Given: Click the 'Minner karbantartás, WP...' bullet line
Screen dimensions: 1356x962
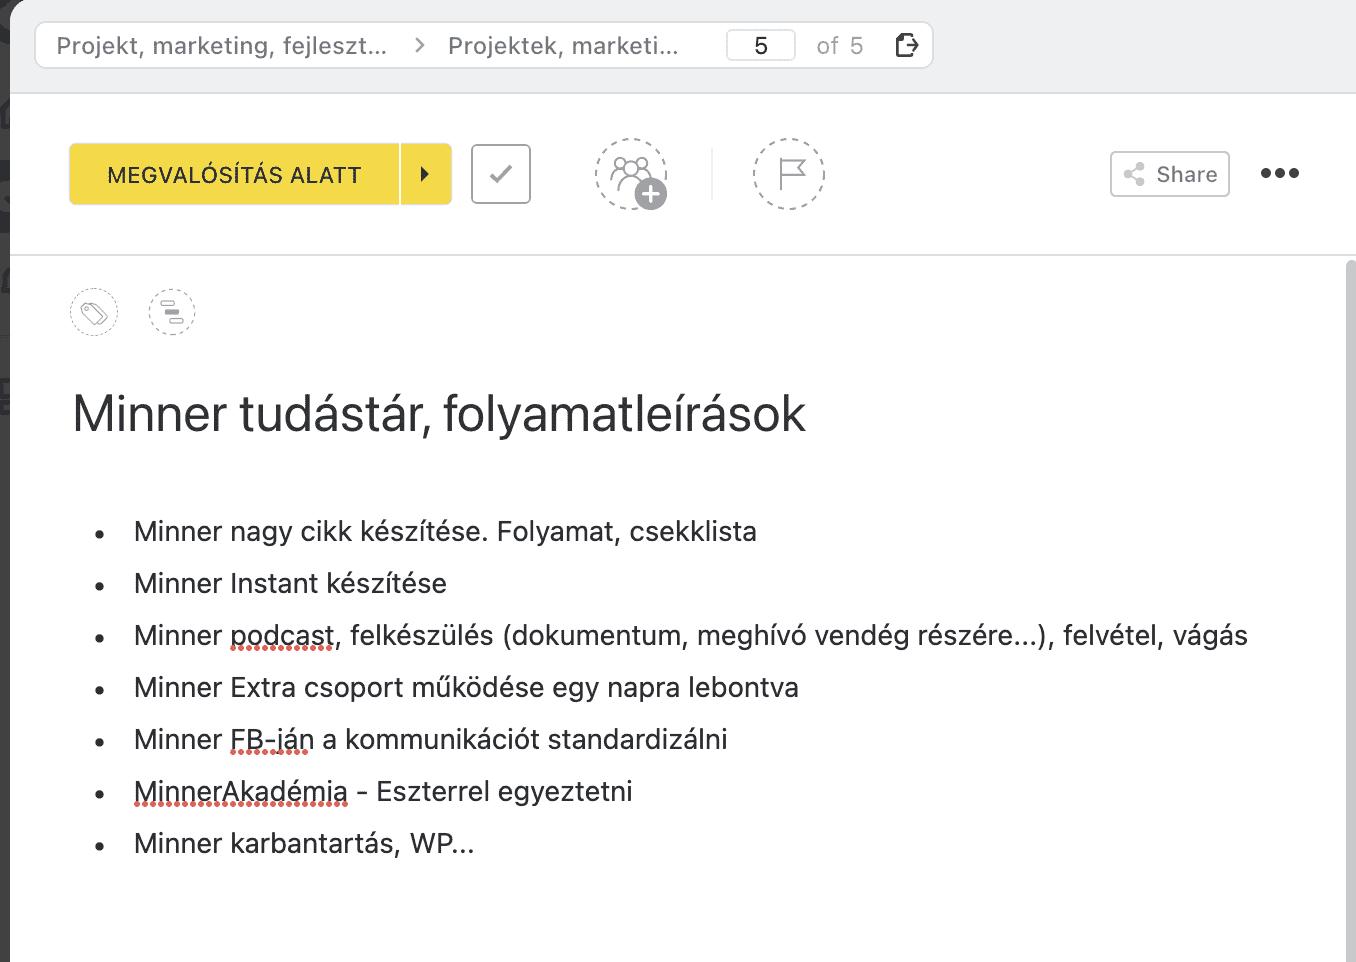Looking at the screenshot, I should [x=304, y=844].
